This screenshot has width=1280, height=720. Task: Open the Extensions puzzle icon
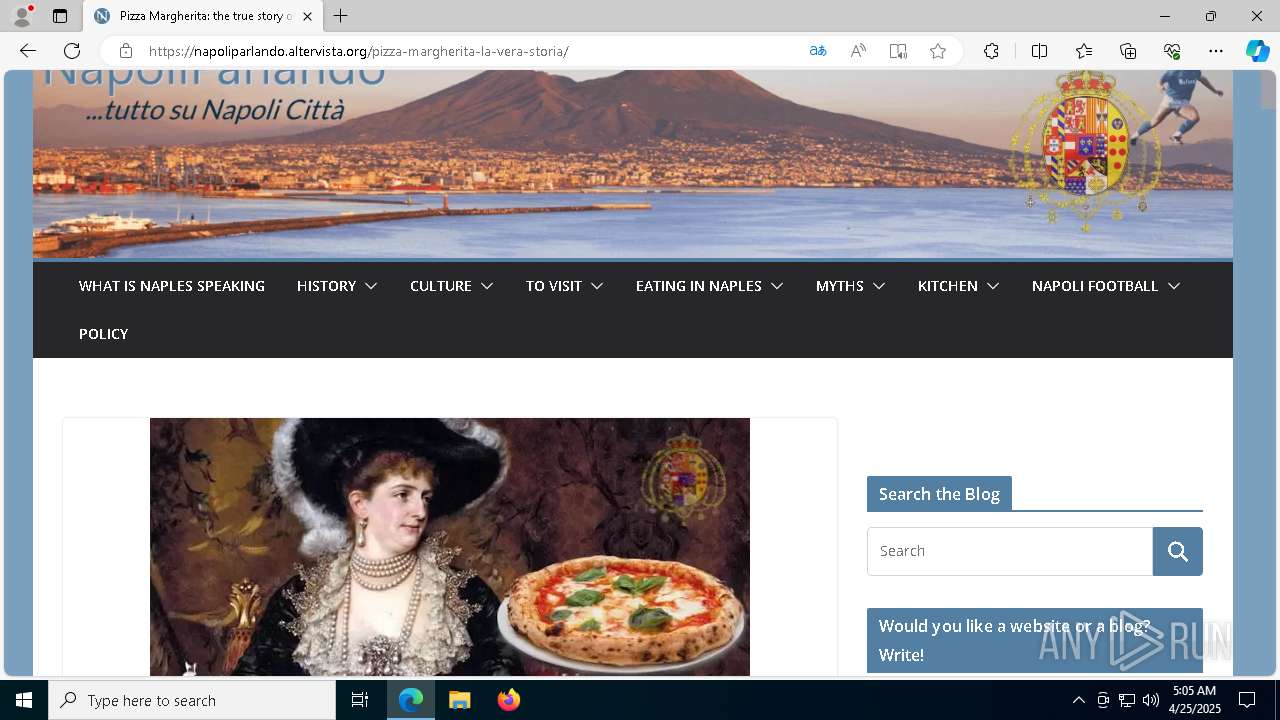point(991,51)
